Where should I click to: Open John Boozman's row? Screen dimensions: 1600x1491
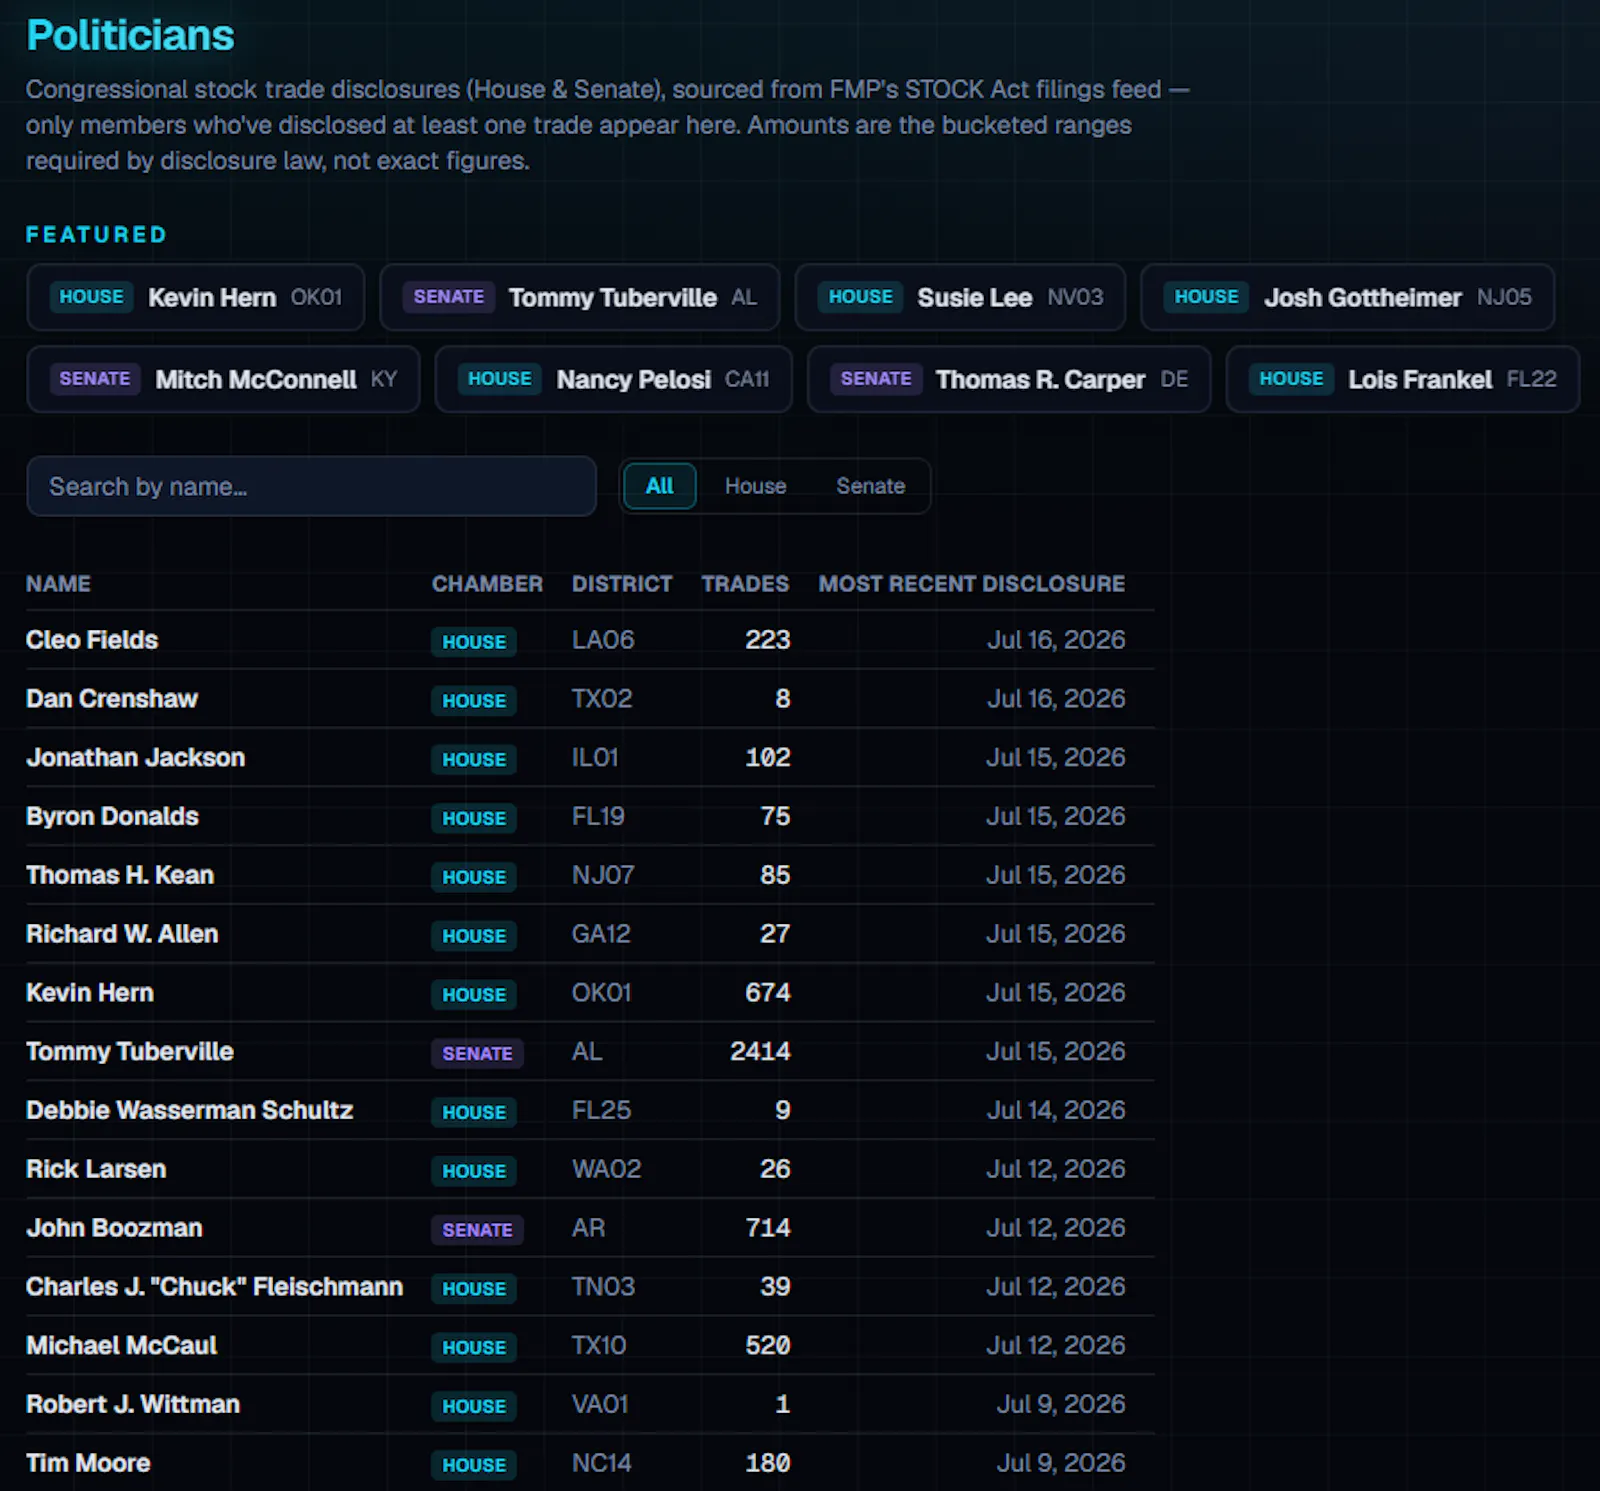tap(590, 1228)
